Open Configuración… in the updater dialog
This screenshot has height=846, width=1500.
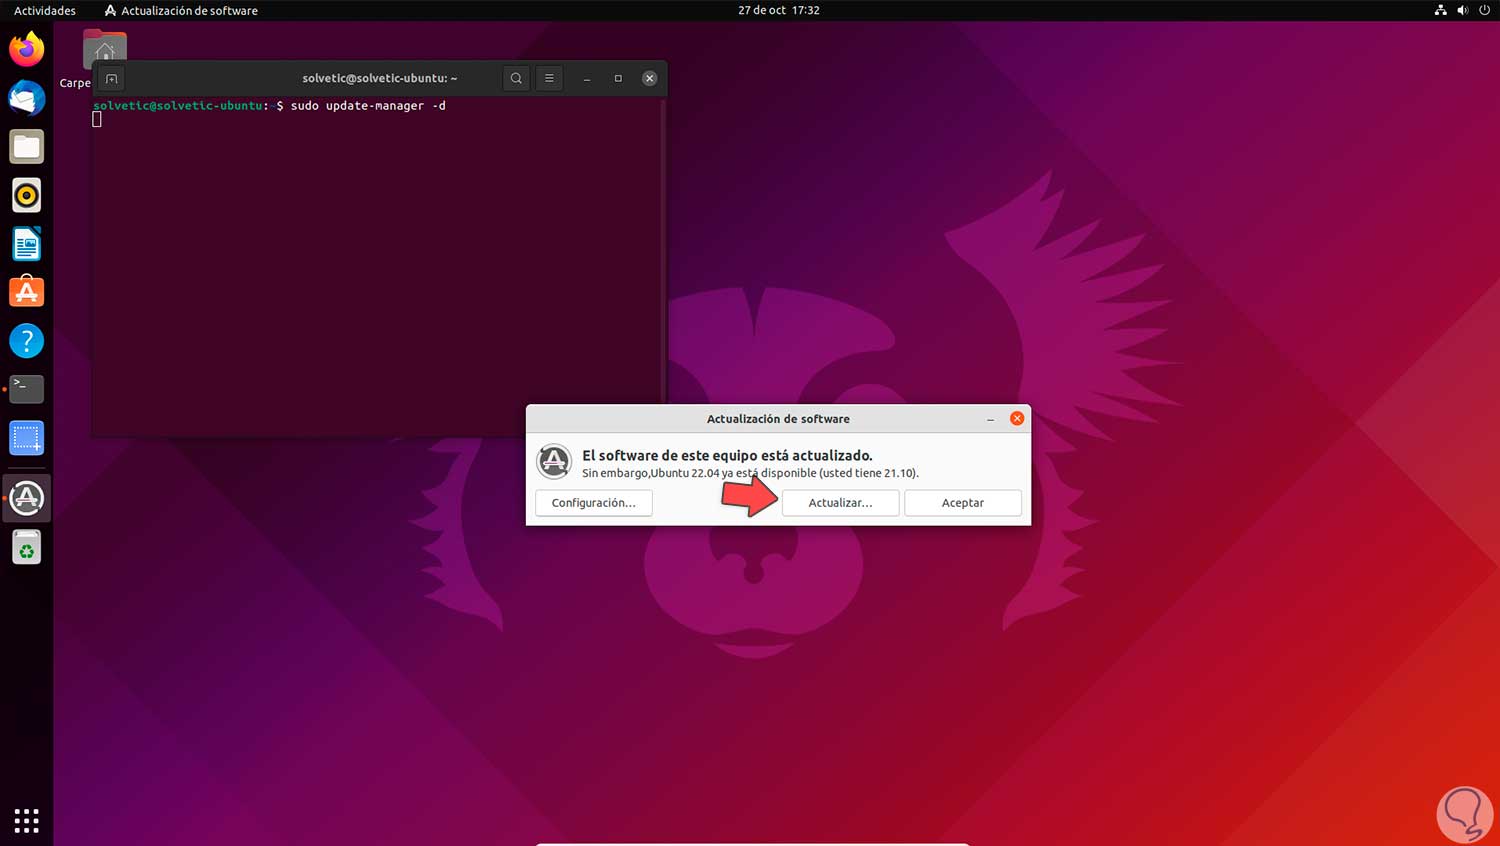[594, 503]
